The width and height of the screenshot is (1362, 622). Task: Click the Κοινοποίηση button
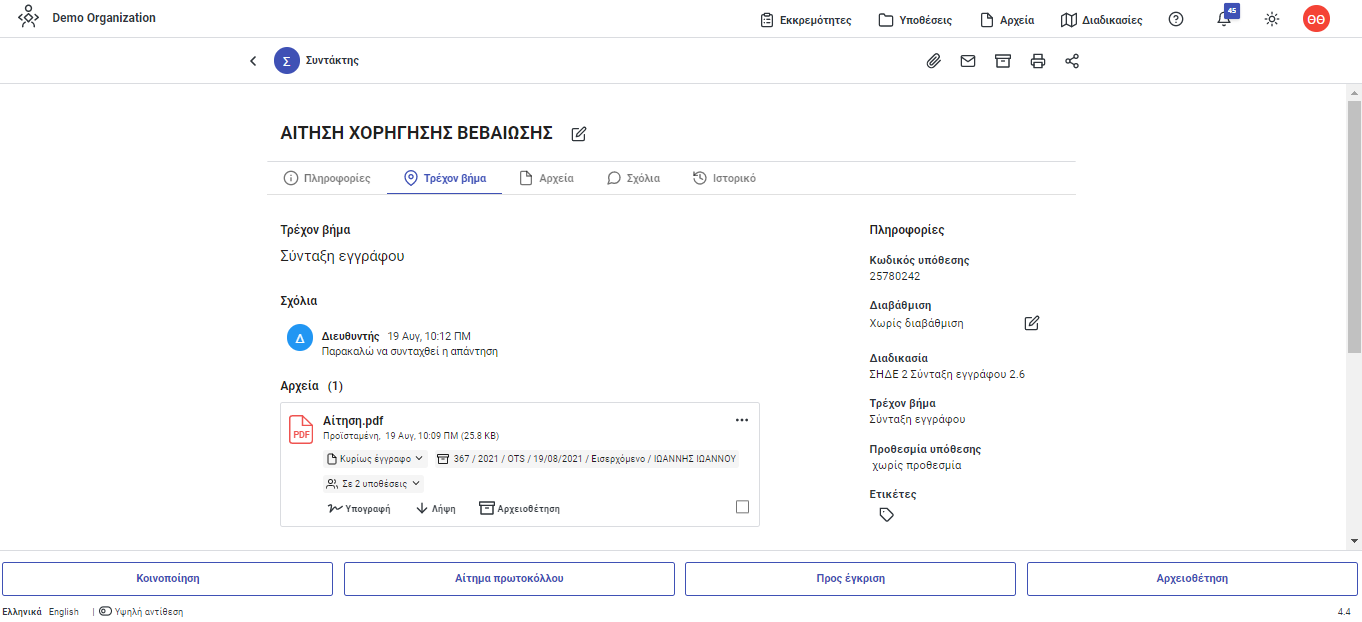click(168, 579)
